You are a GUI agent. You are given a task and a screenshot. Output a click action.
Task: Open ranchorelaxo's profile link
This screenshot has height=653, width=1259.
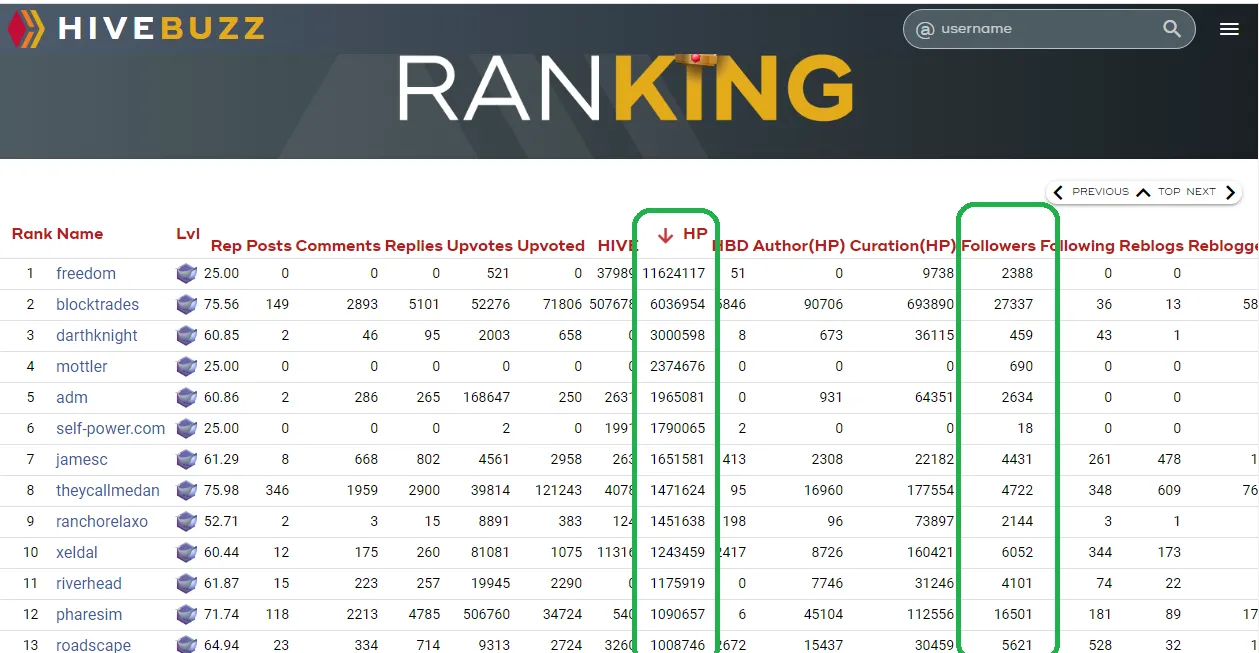tap(102, 521)
